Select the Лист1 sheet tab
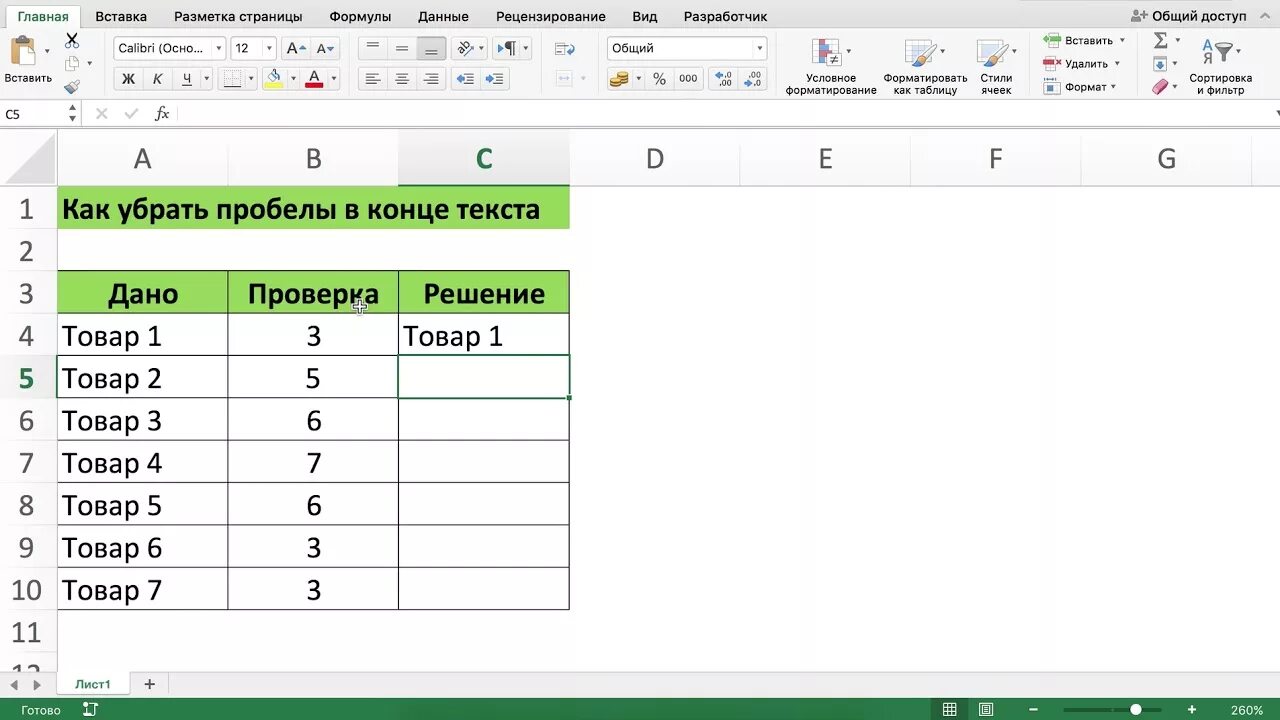 pos(93,684)
